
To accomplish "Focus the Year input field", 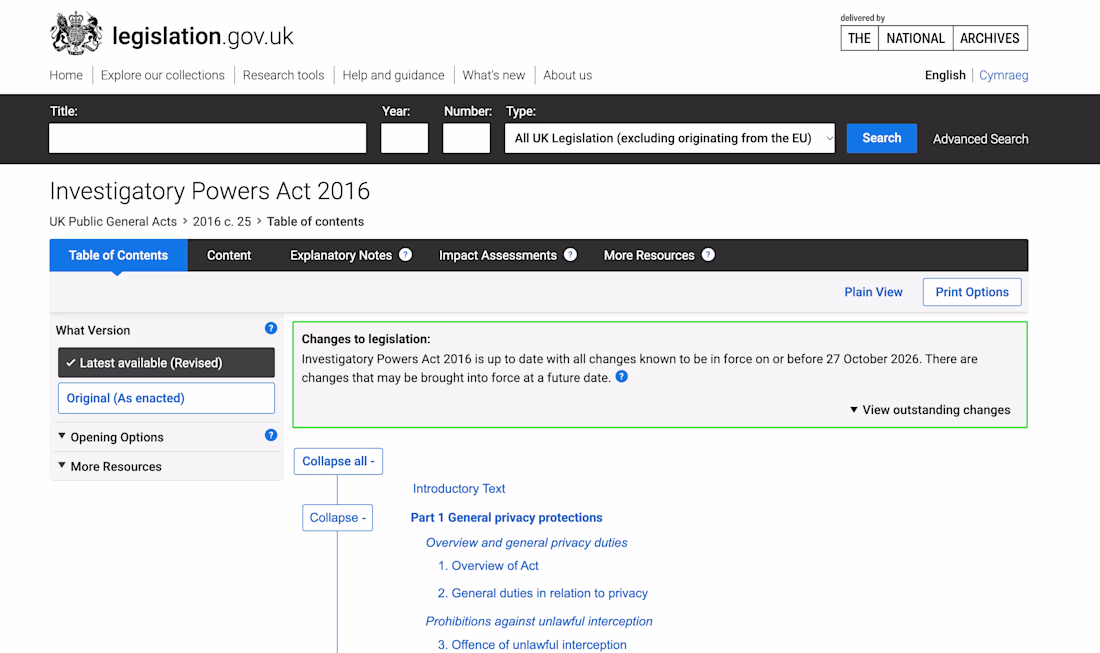I will tap(405, 138).
